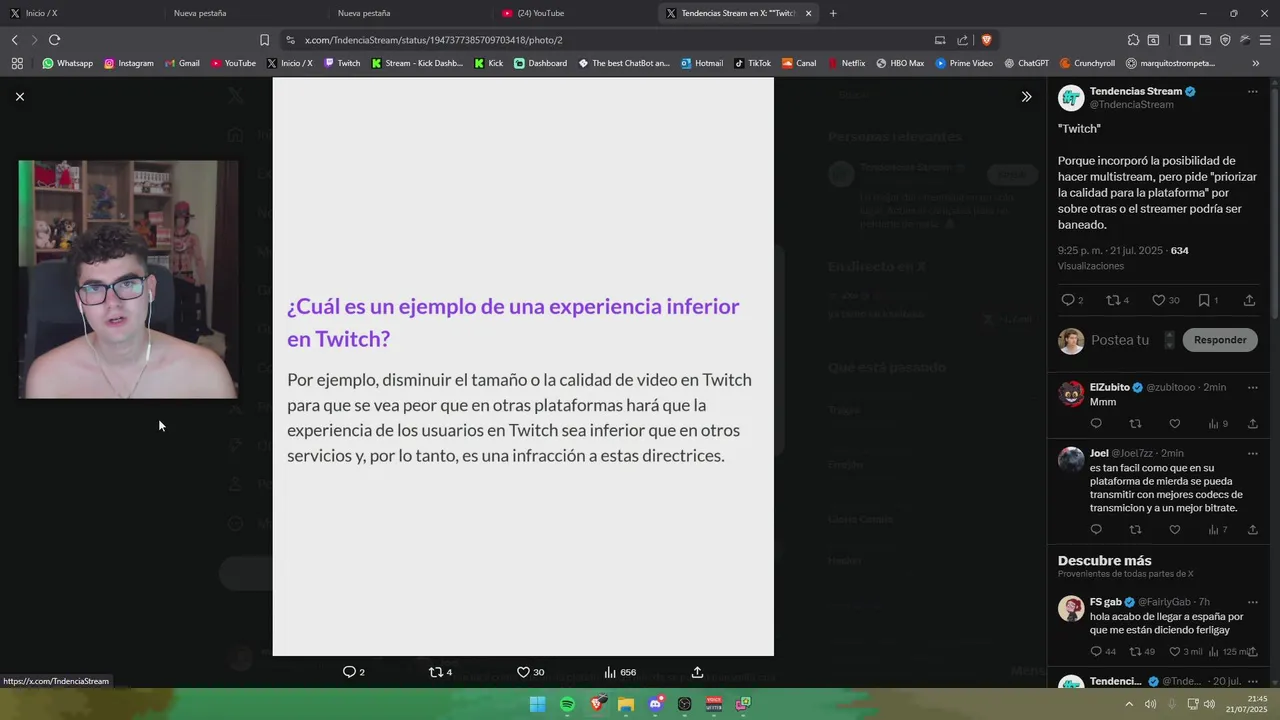This screenshot has height=720, width=1280.
Task: Switch to the '(24) YouTube' tab
Action: [x=540, y=13]
